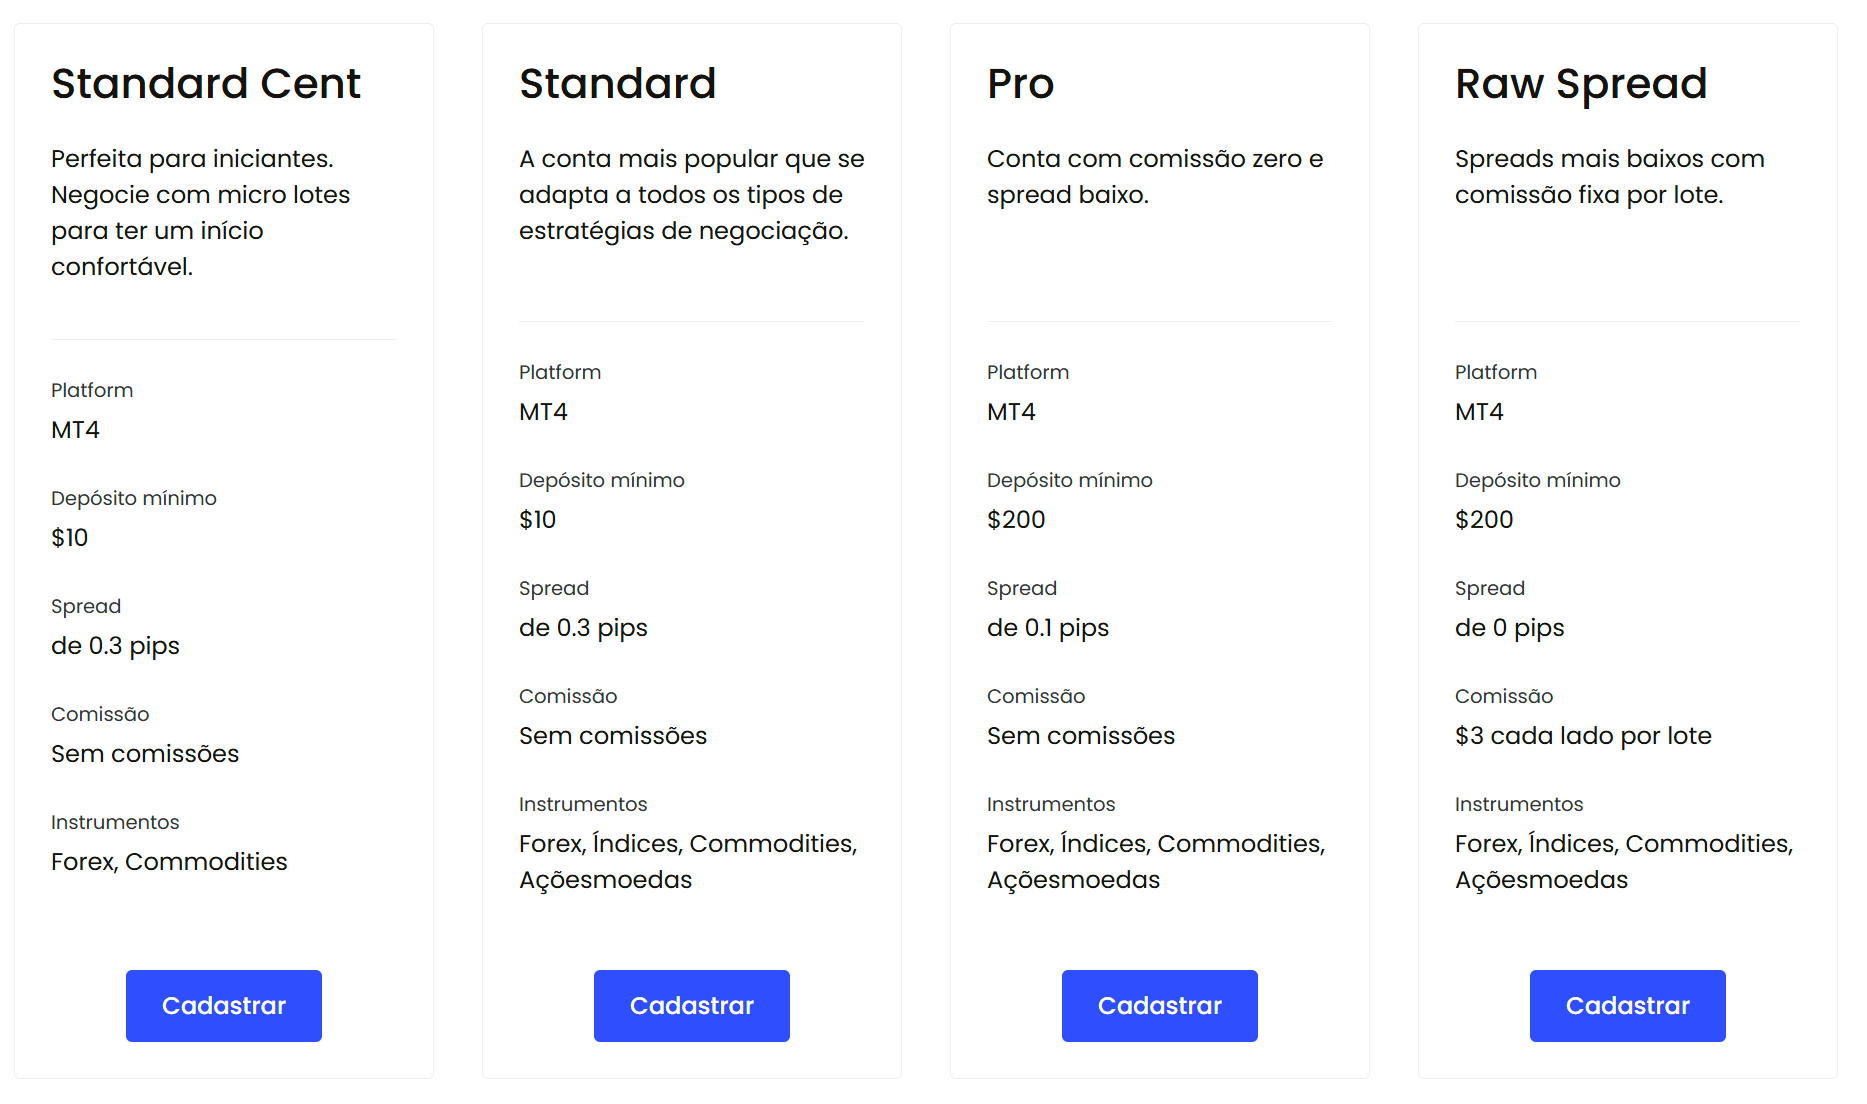Click 'Forex, Commodities' instruments in Standard Cent

click(x=169, y=861)
